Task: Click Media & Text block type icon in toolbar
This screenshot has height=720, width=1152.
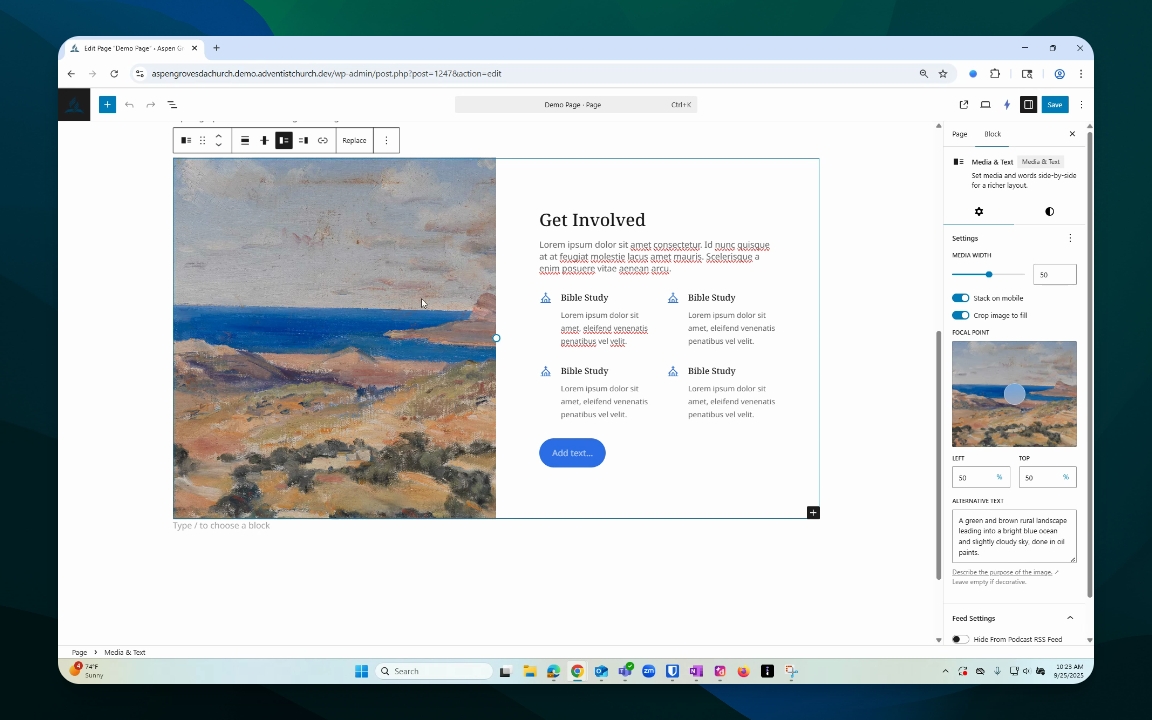Action: (186, 140)
